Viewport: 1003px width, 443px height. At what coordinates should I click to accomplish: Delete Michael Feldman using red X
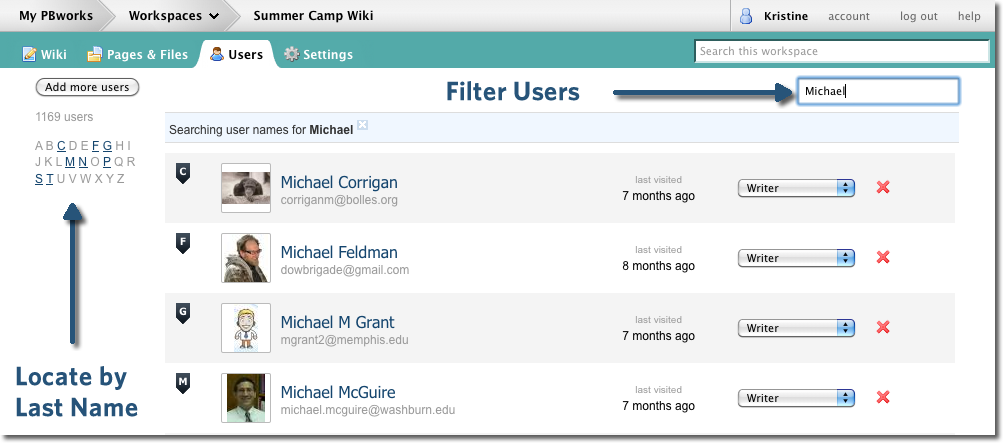pyautogui.click(x=882, y=258)
